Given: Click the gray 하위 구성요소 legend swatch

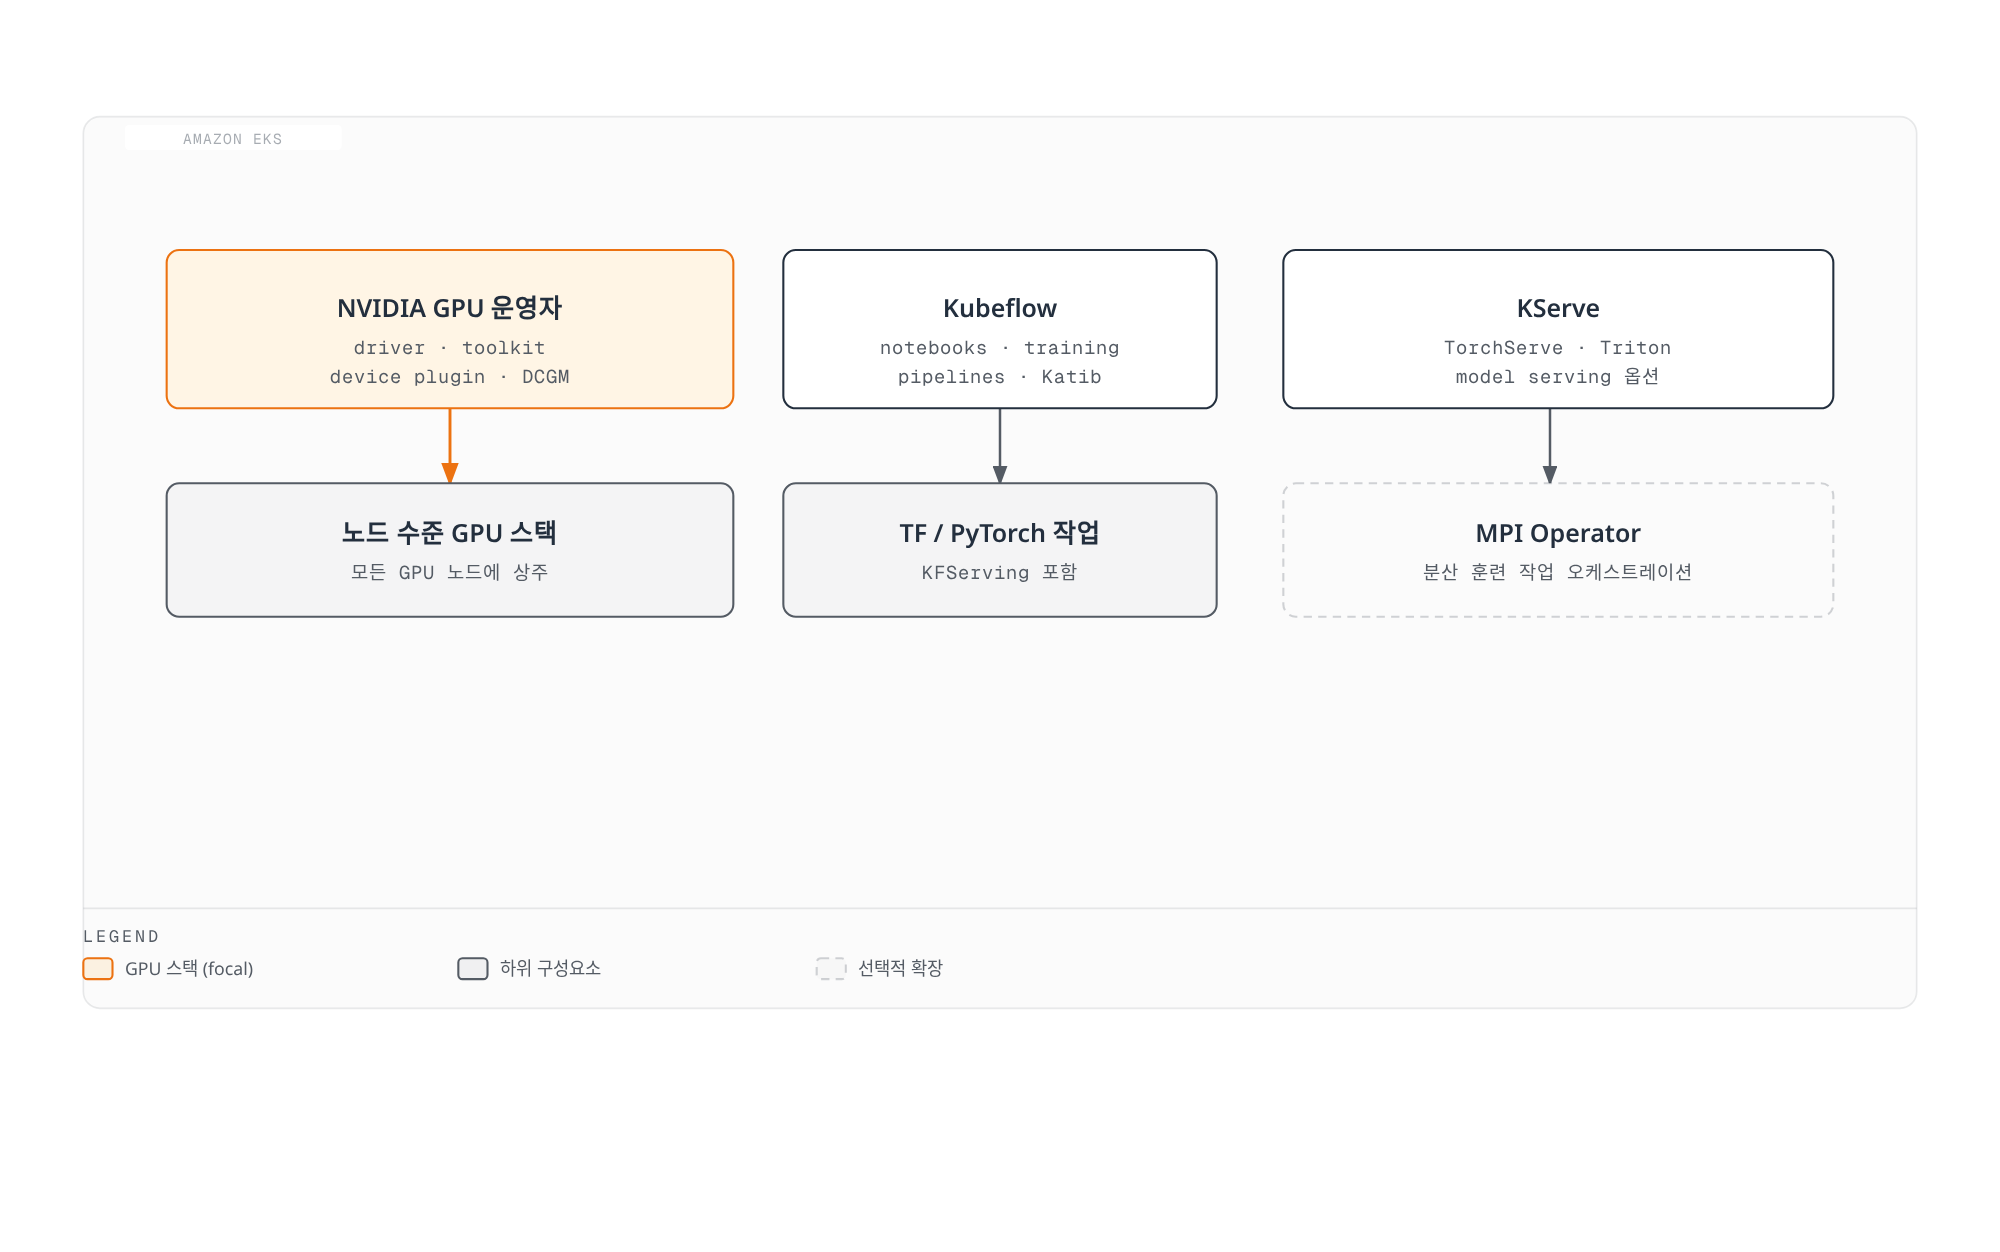Looking at the screenshot, I should [473, 968].
